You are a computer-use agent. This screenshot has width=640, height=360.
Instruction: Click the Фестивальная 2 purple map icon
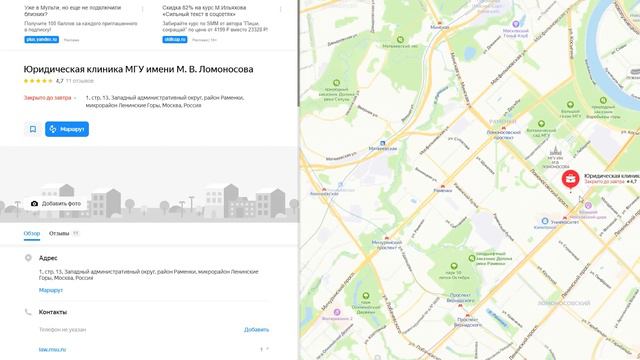pyautogui.click(x=337, y=312)
